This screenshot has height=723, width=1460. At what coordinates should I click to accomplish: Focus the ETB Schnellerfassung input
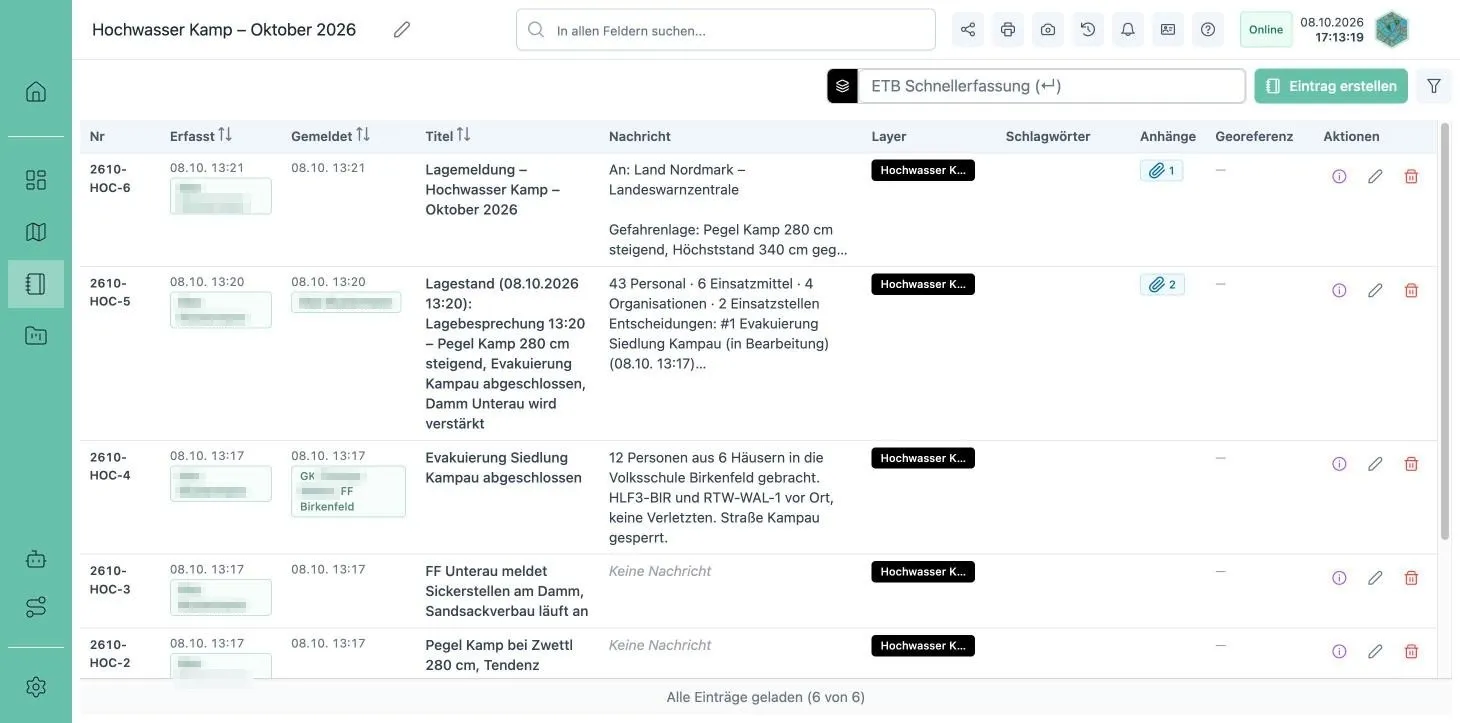point(1051,86)
